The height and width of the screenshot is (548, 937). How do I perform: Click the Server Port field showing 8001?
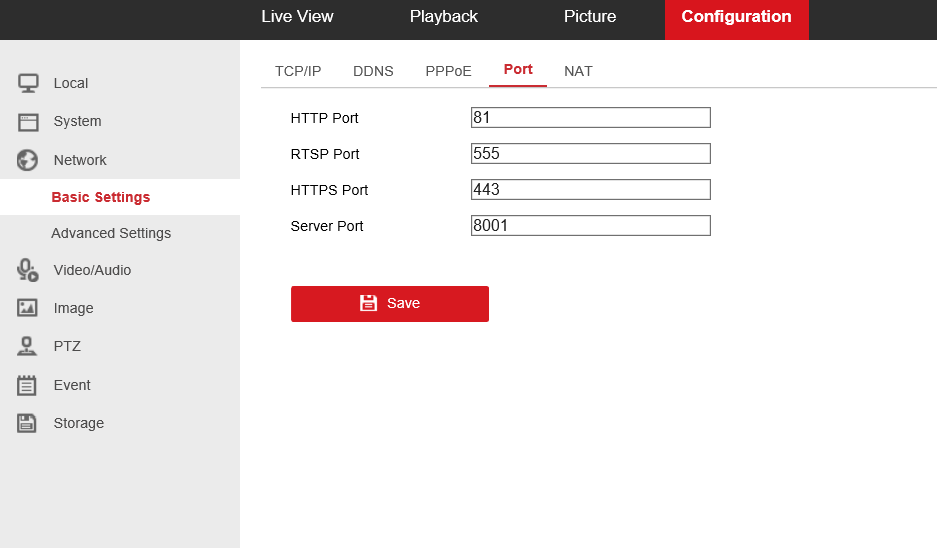click(x=590, y=226)
